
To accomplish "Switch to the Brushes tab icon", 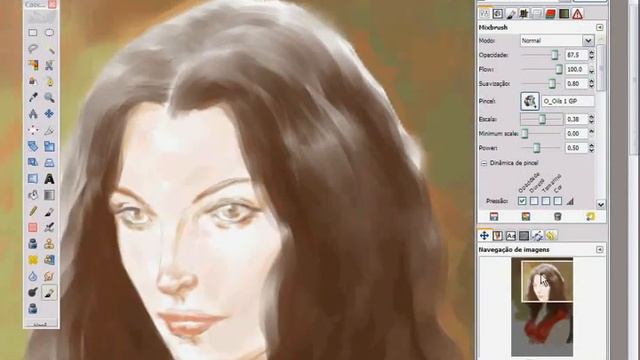I will pyautogui.click(x=511, y=14).
